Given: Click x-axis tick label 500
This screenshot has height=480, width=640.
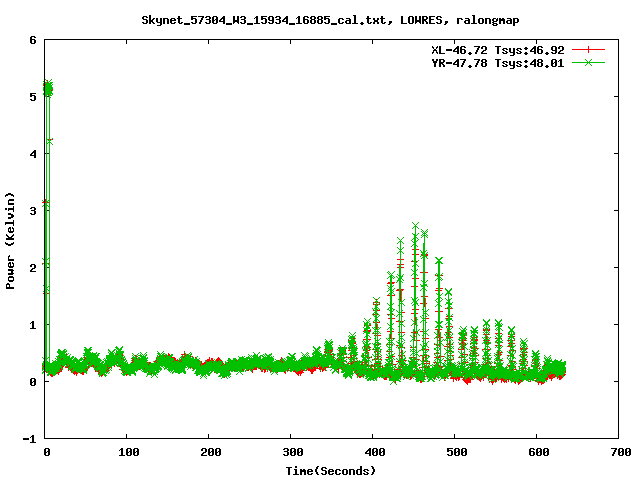Looking at the screenshot, I should click(x=457, y=452).
